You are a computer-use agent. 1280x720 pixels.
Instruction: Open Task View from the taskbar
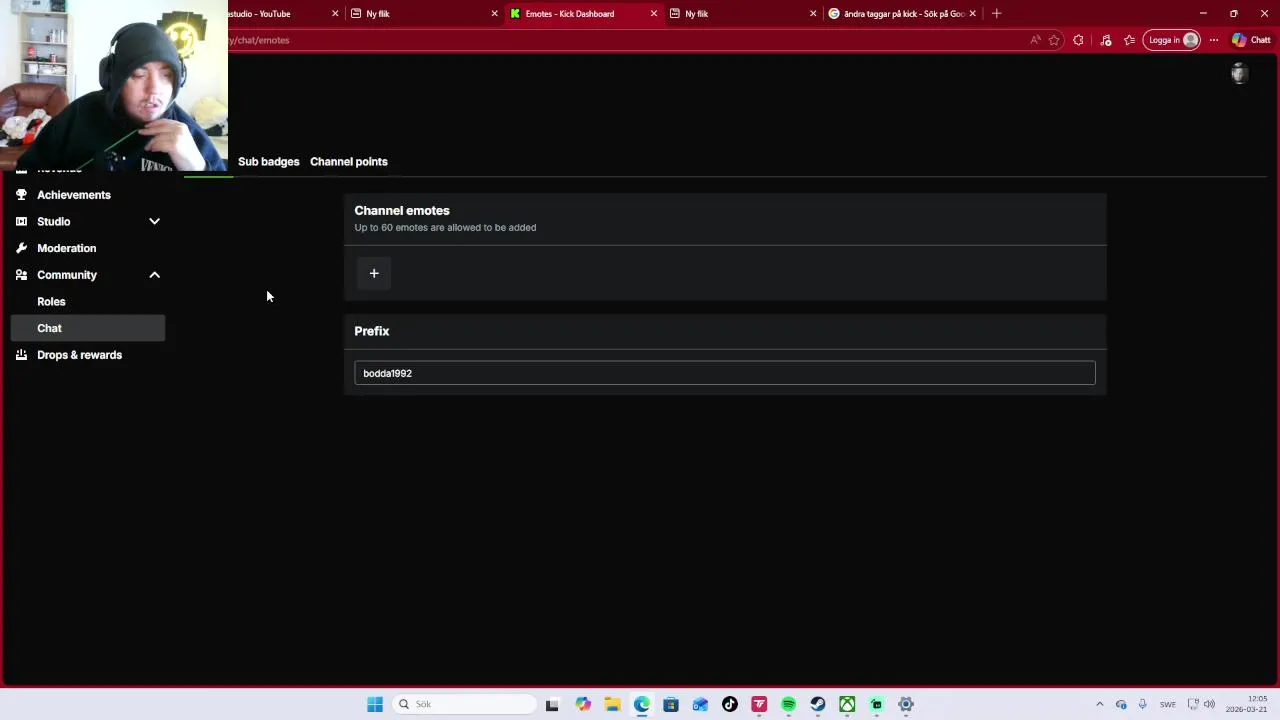point(552,704)
